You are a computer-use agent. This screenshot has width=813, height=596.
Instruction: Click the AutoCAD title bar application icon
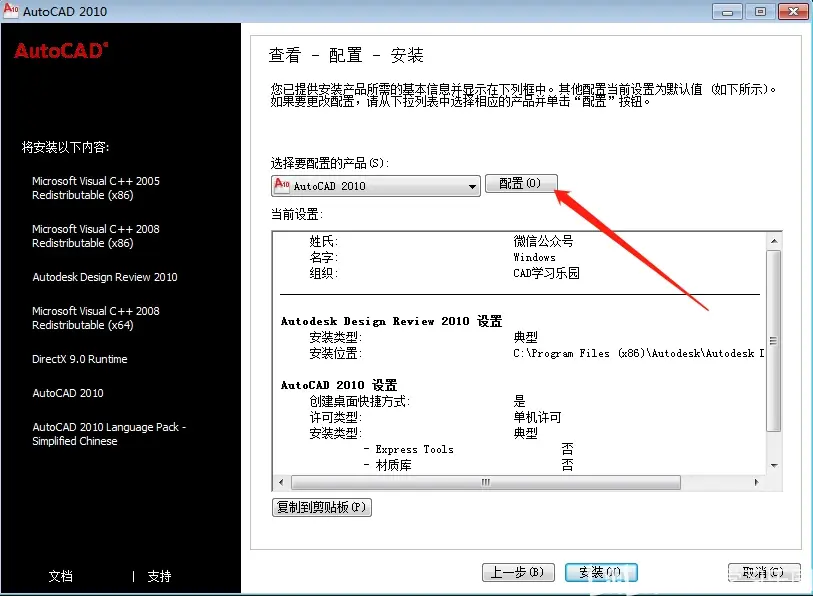click(x=11, y=10)
